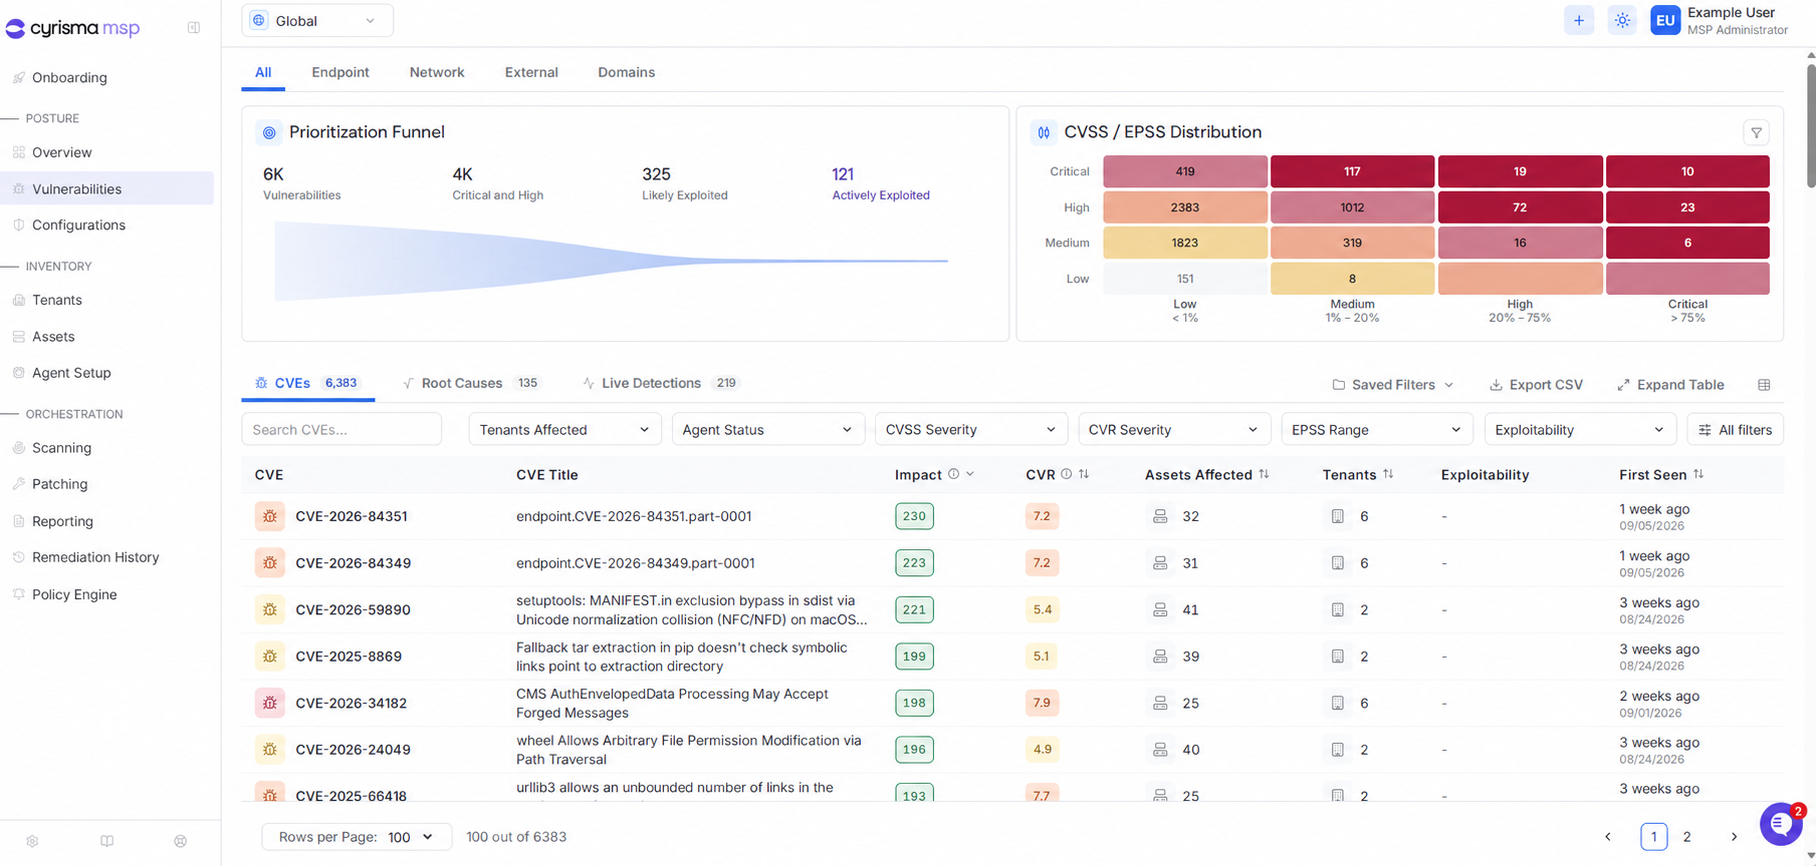
Task: Open EPSS Range filter dropdown
Action: tap(1376, 430)
